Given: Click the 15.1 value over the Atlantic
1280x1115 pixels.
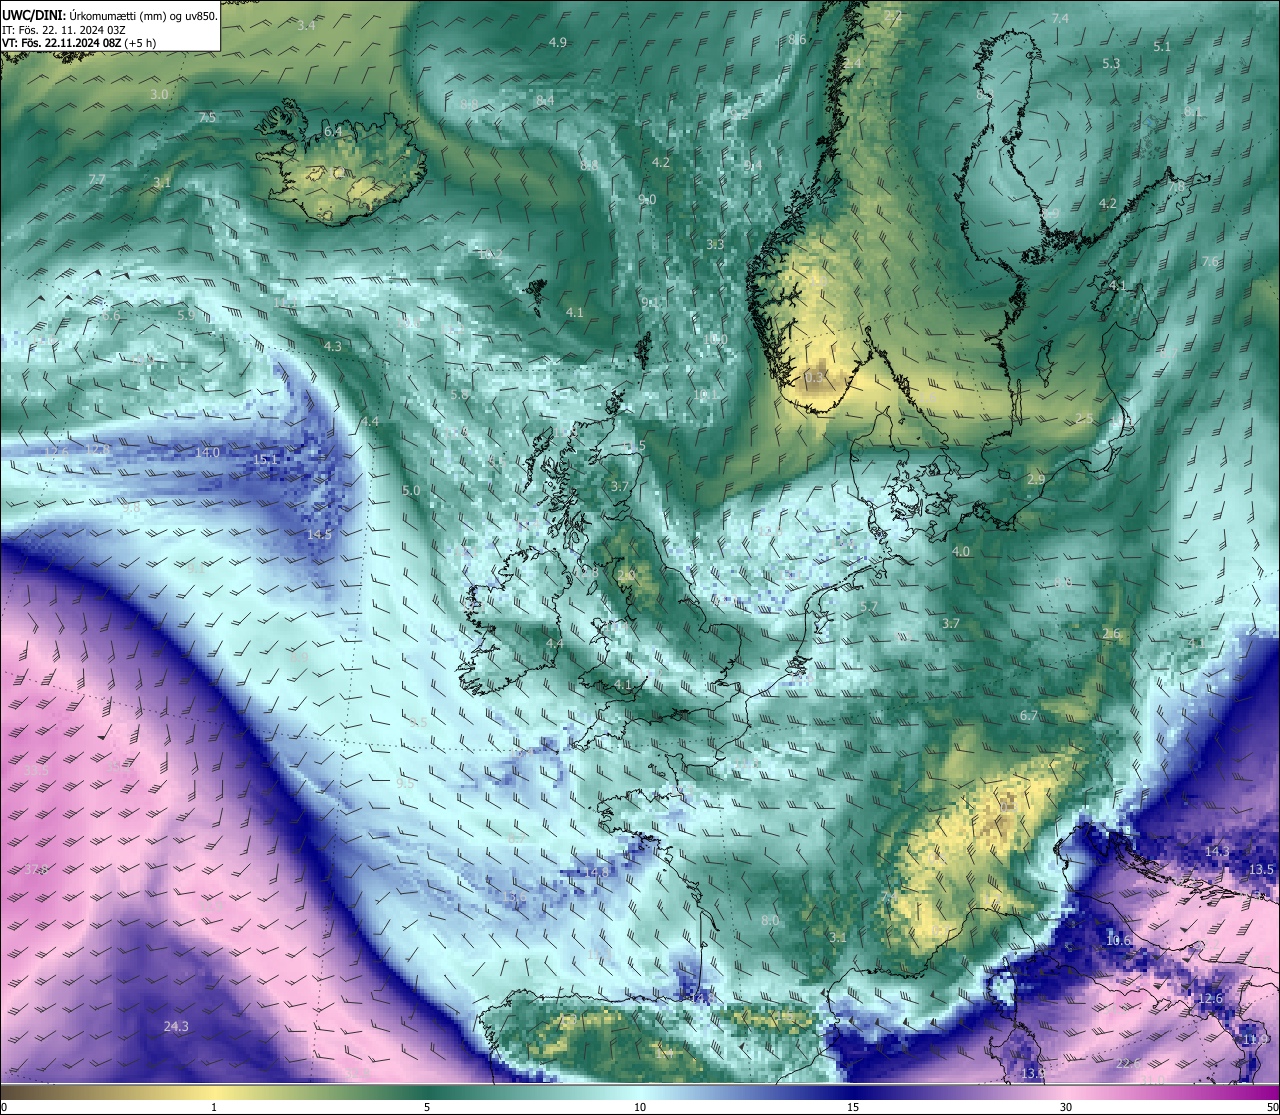Looking at the screenshot, I should [265, 460].
